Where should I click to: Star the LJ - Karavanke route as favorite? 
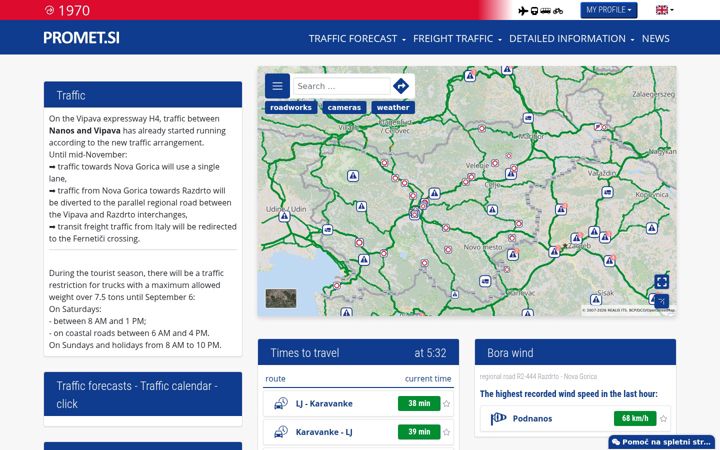(x=446, y=404)
